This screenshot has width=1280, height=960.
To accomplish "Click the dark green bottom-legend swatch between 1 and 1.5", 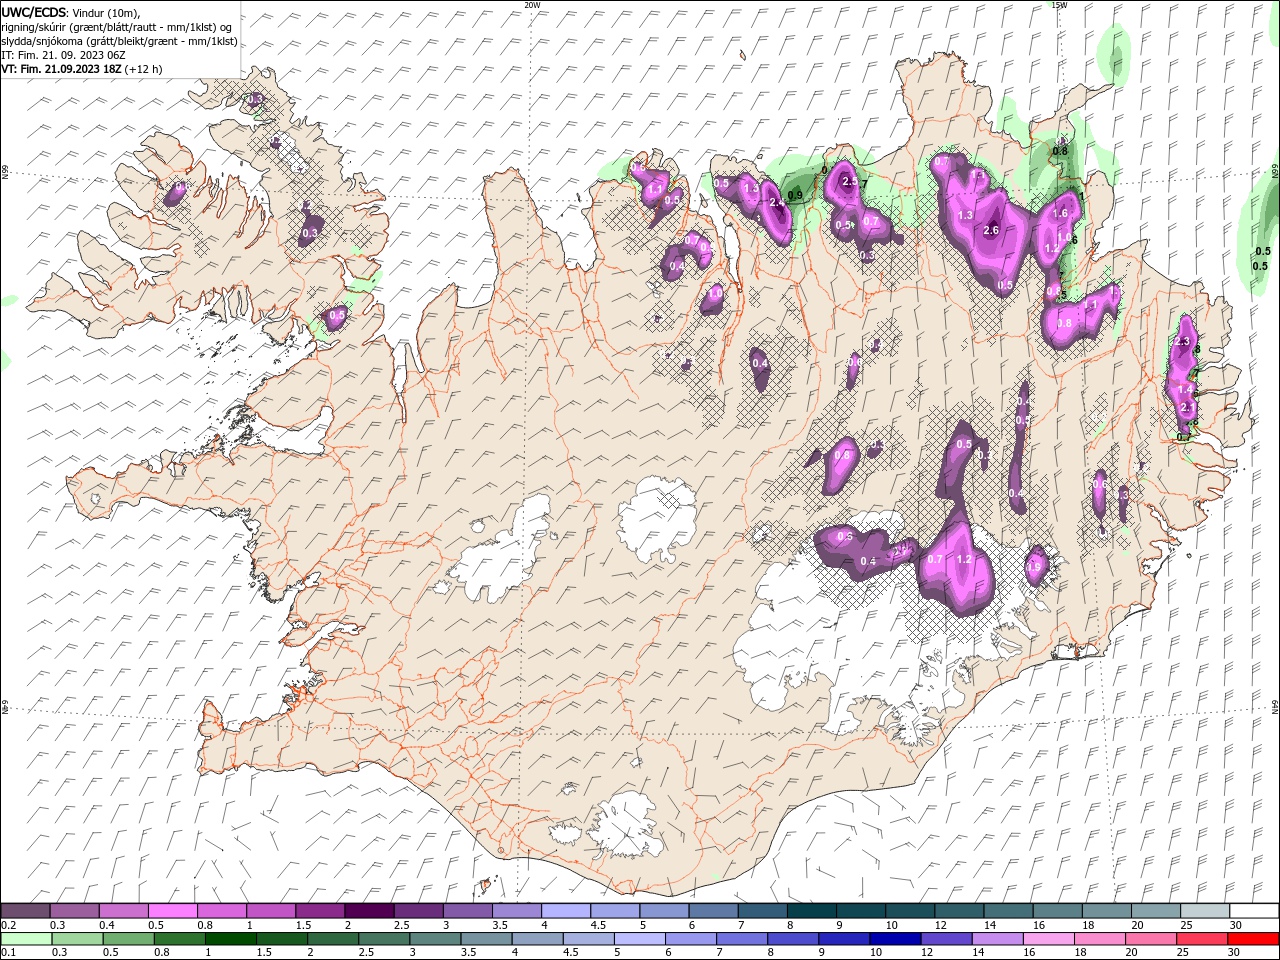I will pyautogui.click(x=231, y=939).
